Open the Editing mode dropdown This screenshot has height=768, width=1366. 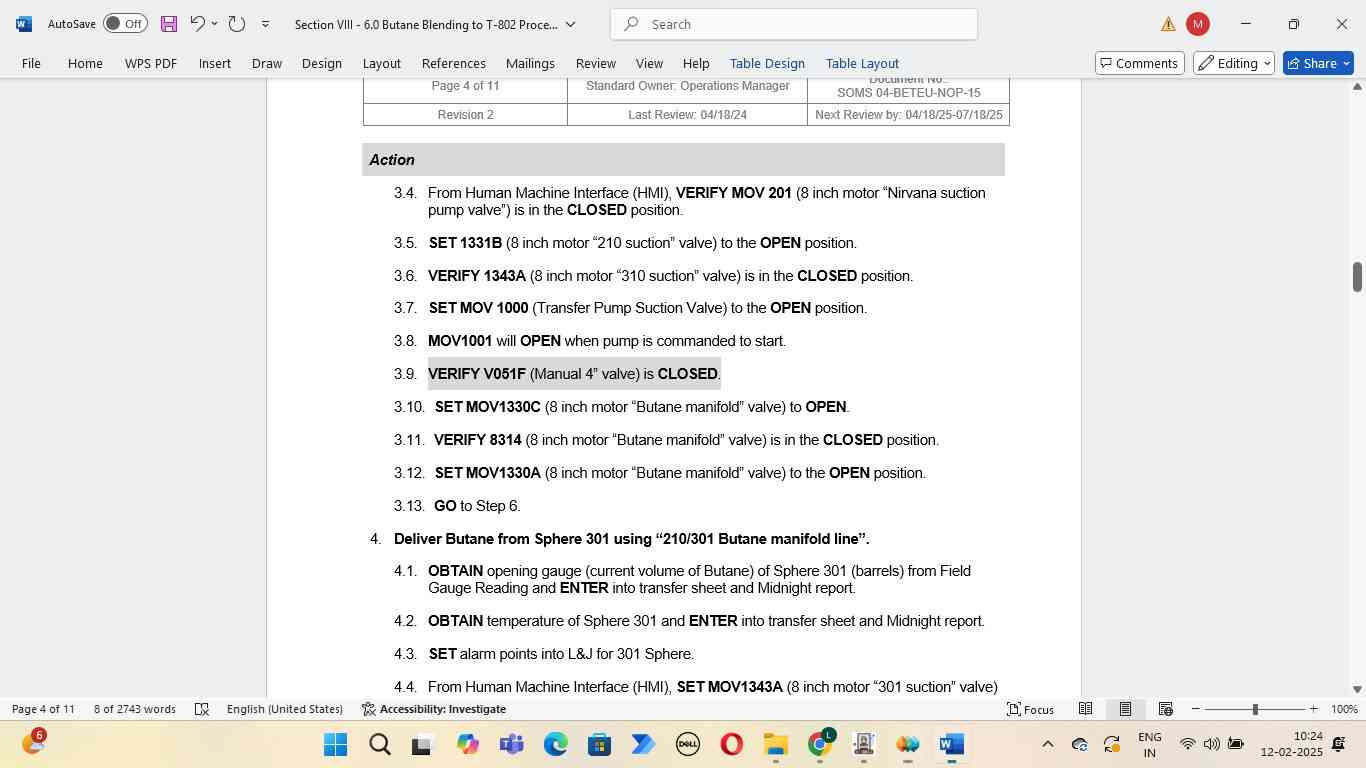pos(1234,63)
